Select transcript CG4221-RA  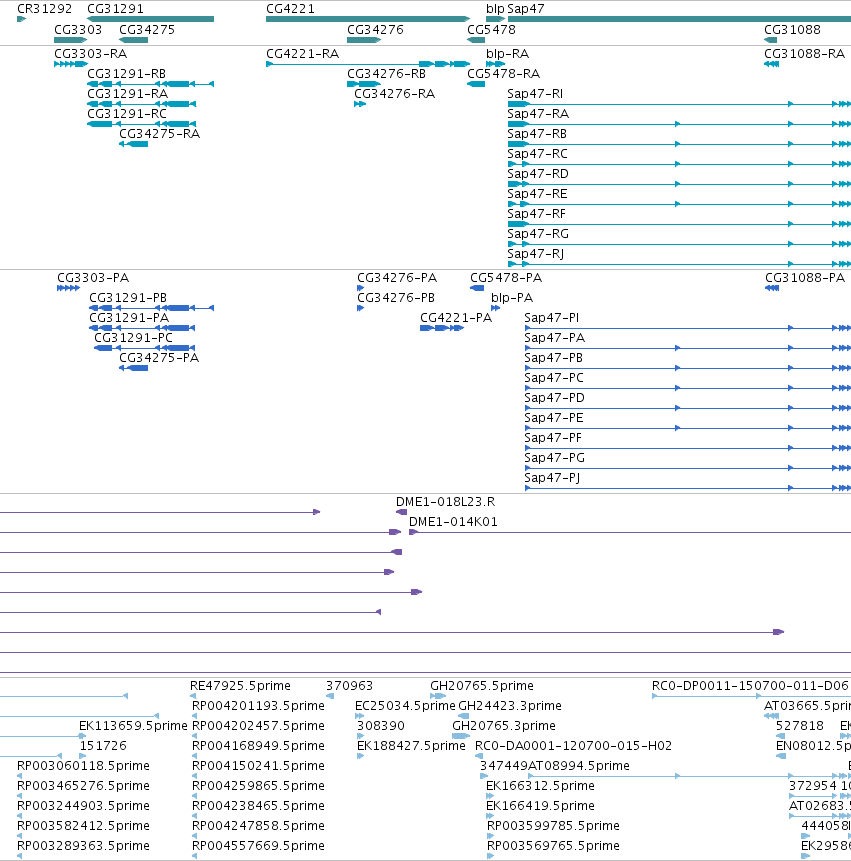[x=303, y=54]
